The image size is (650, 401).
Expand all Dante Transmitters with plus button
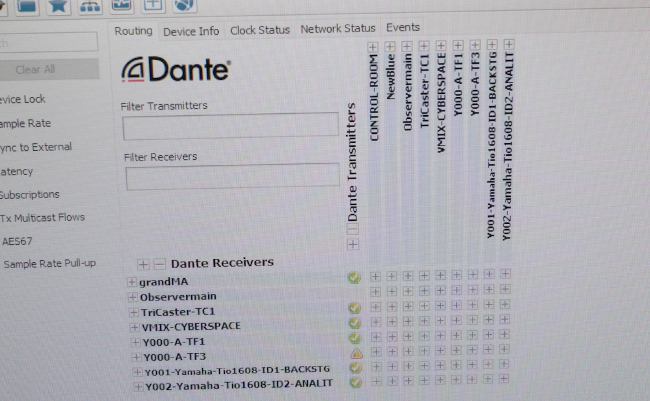353,245
